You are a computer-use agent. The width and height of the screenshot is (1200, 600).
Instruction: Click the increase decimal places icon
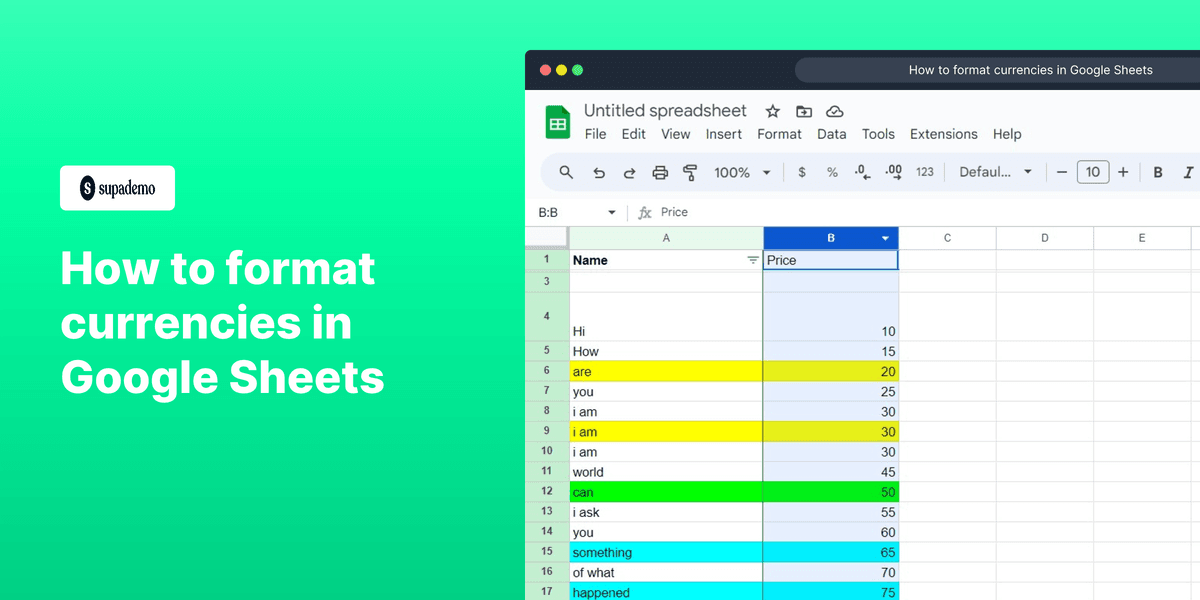click(892, 172)
